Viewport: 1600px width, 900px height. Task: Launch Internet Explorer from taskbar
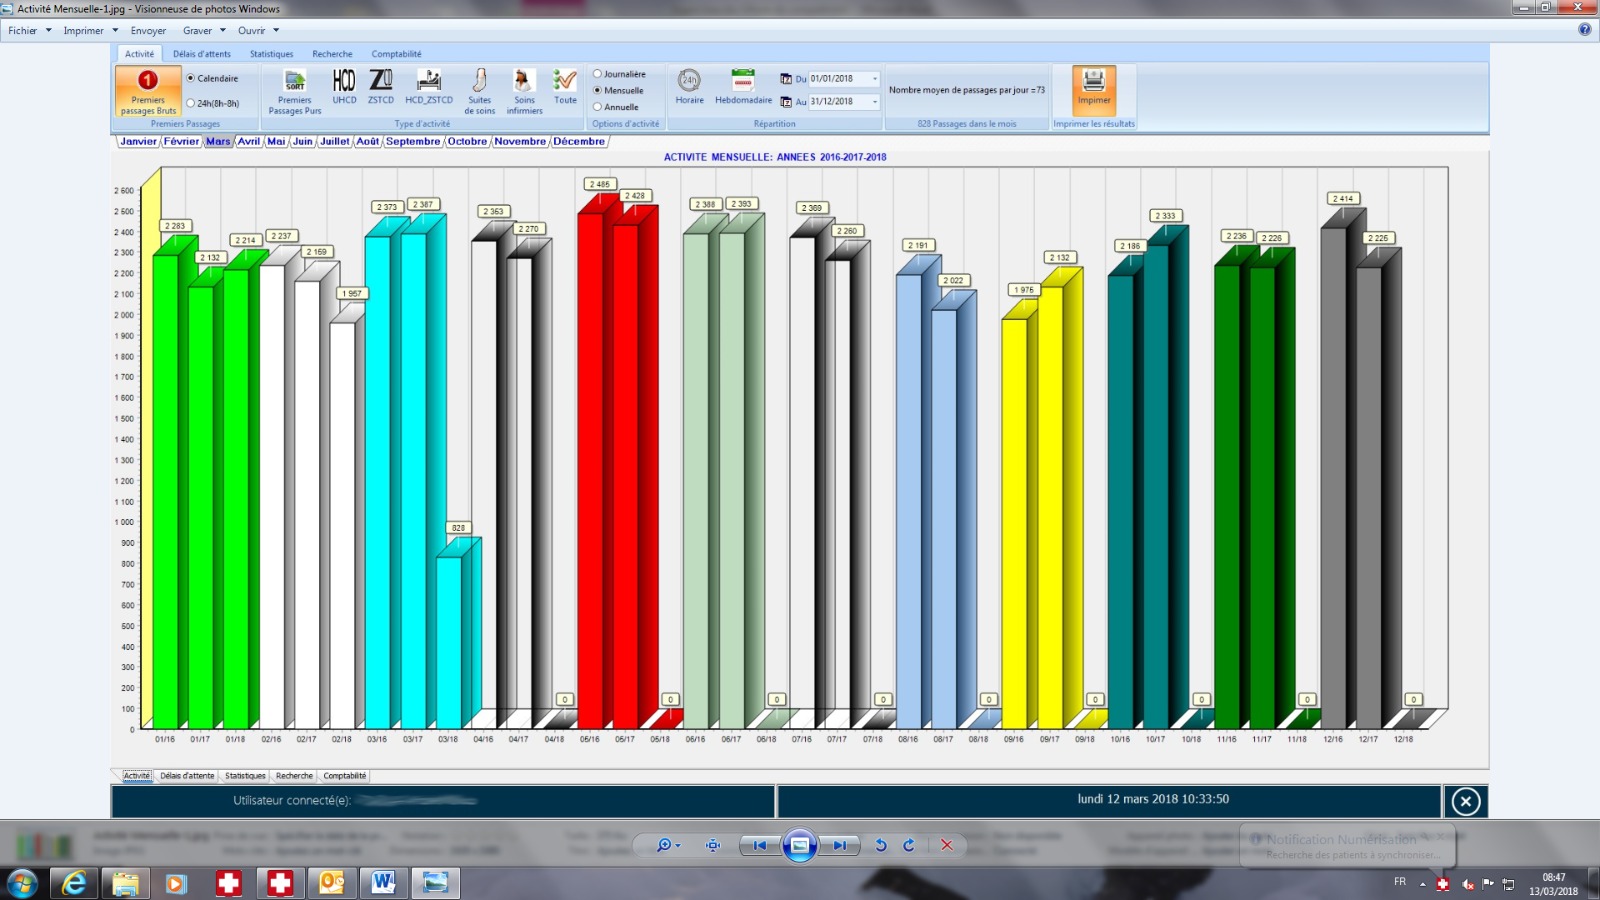(x=74, y=883)
